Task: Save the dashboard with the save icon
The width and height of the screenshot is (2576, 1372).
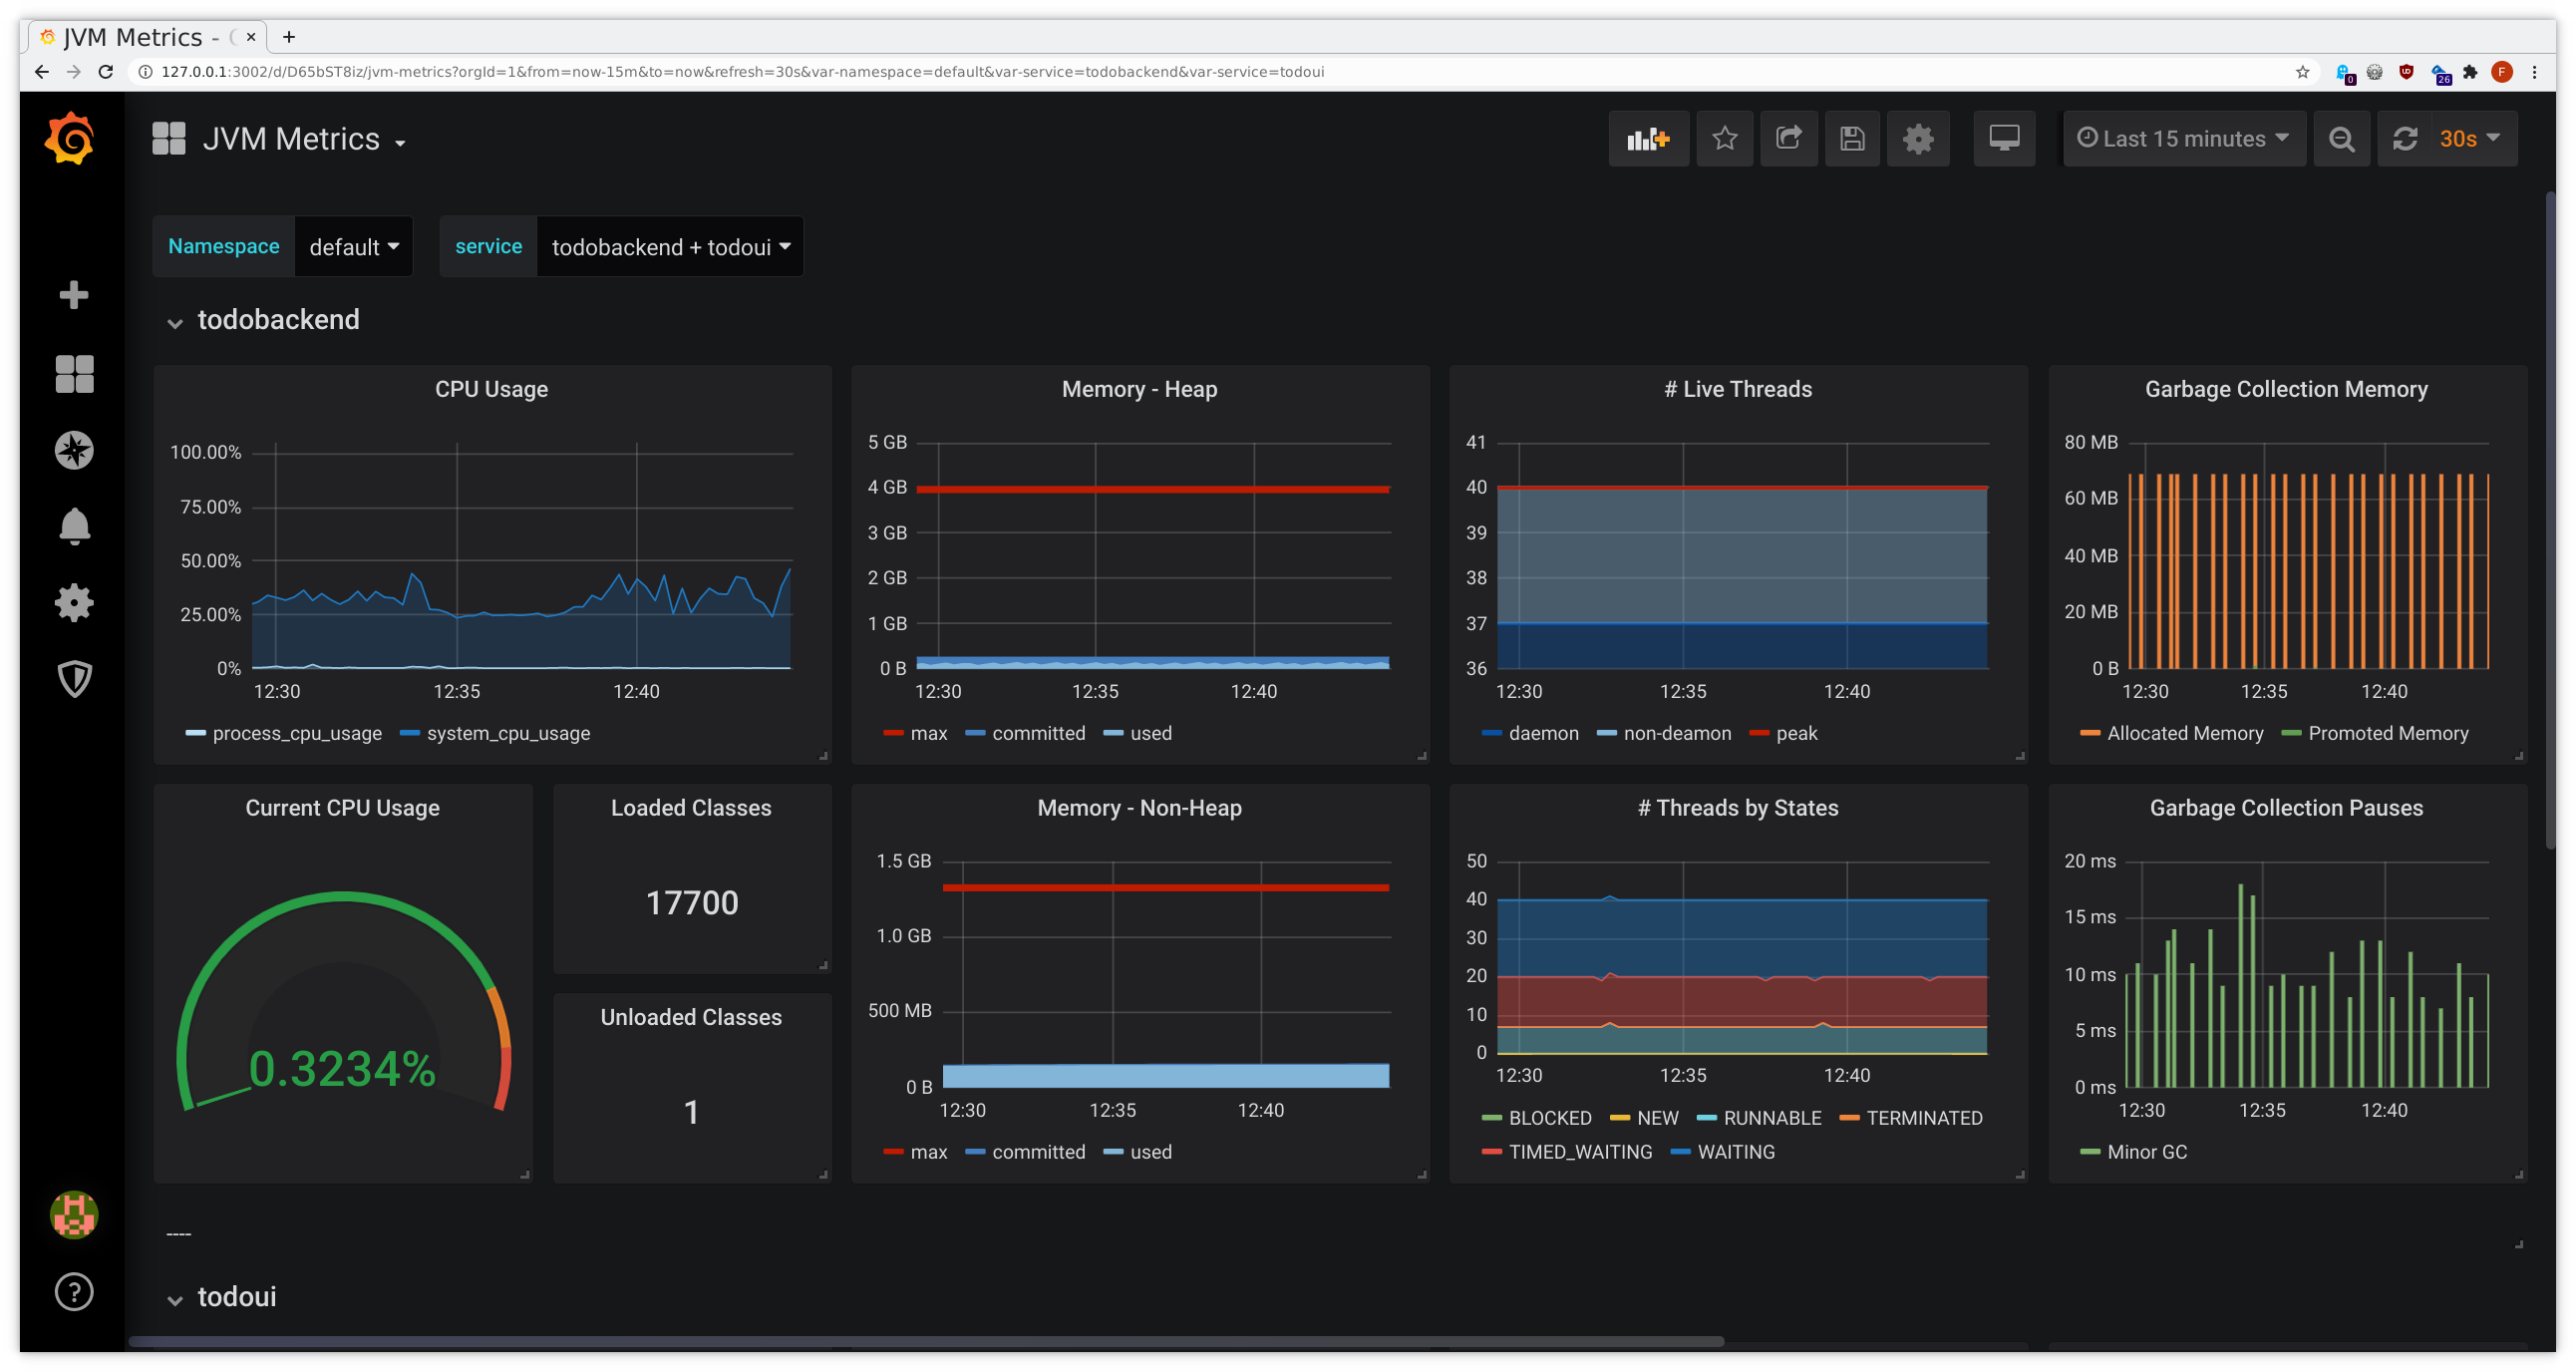Action: (x=1852, y=138)
